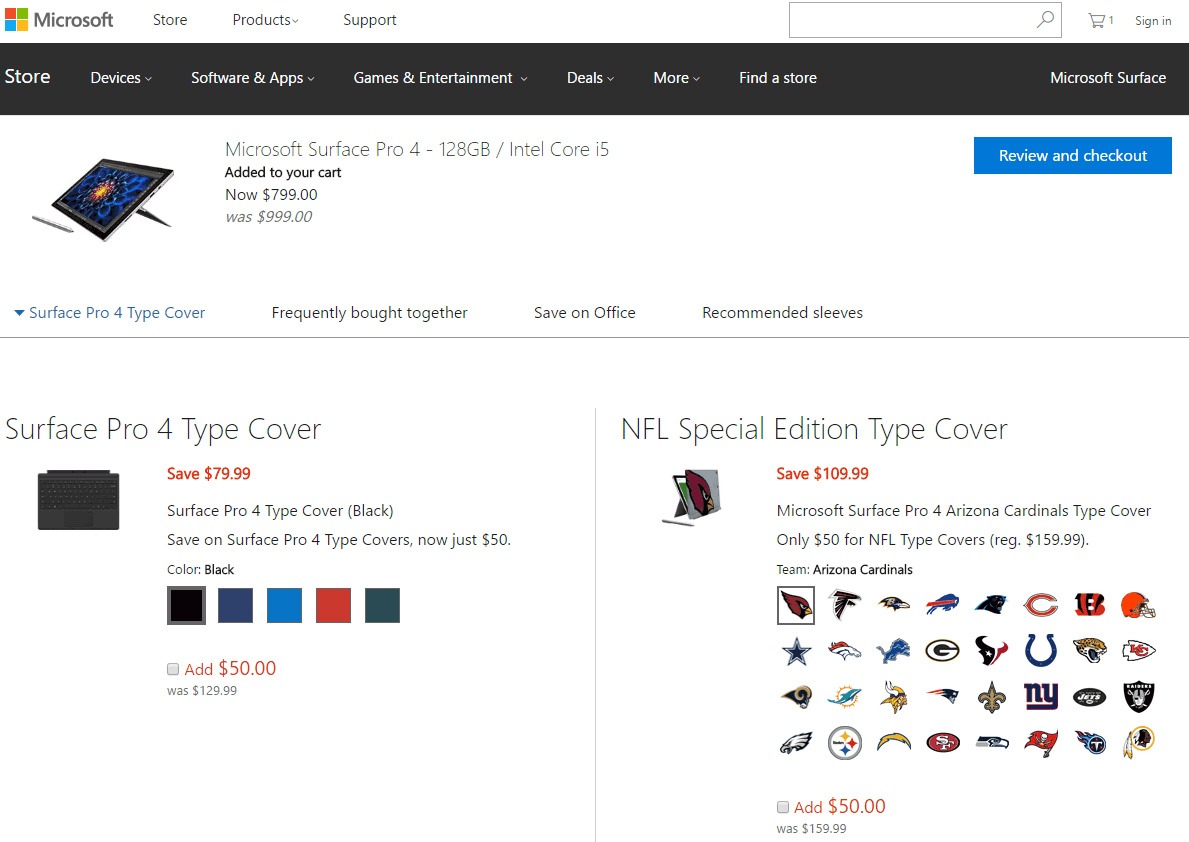
Task: Choose the Chicago Bears team logo
Action: coord(1040,605)
